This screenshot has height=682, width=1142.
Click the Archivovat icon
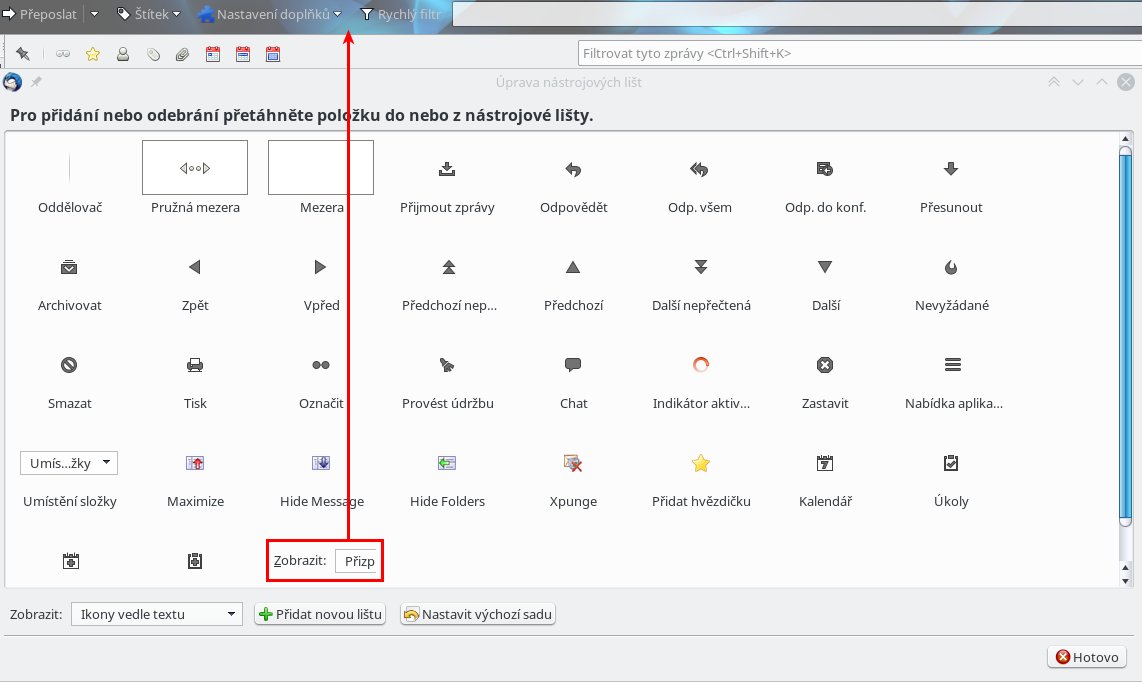click(69, 267)
